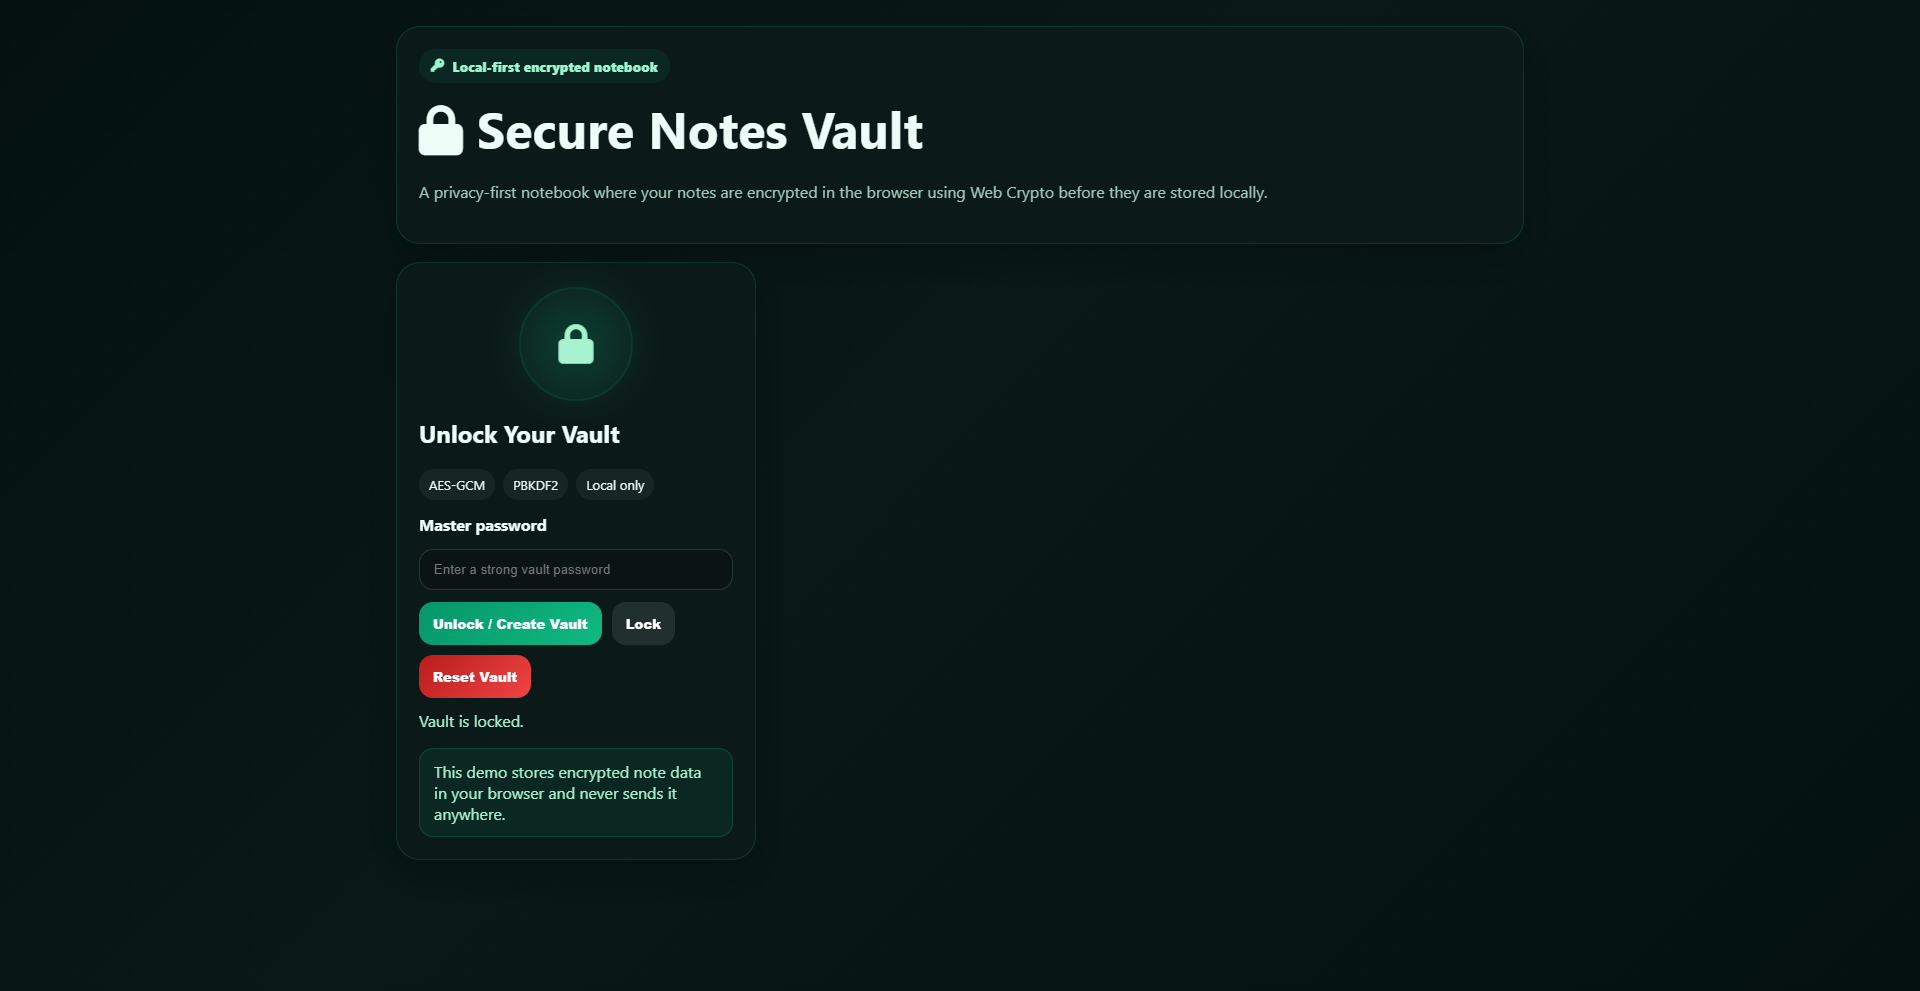Viewport: 1920px width, 991px height.
Task: Click the demo storage disclaimer box
Action: click(x=575, y=792)
